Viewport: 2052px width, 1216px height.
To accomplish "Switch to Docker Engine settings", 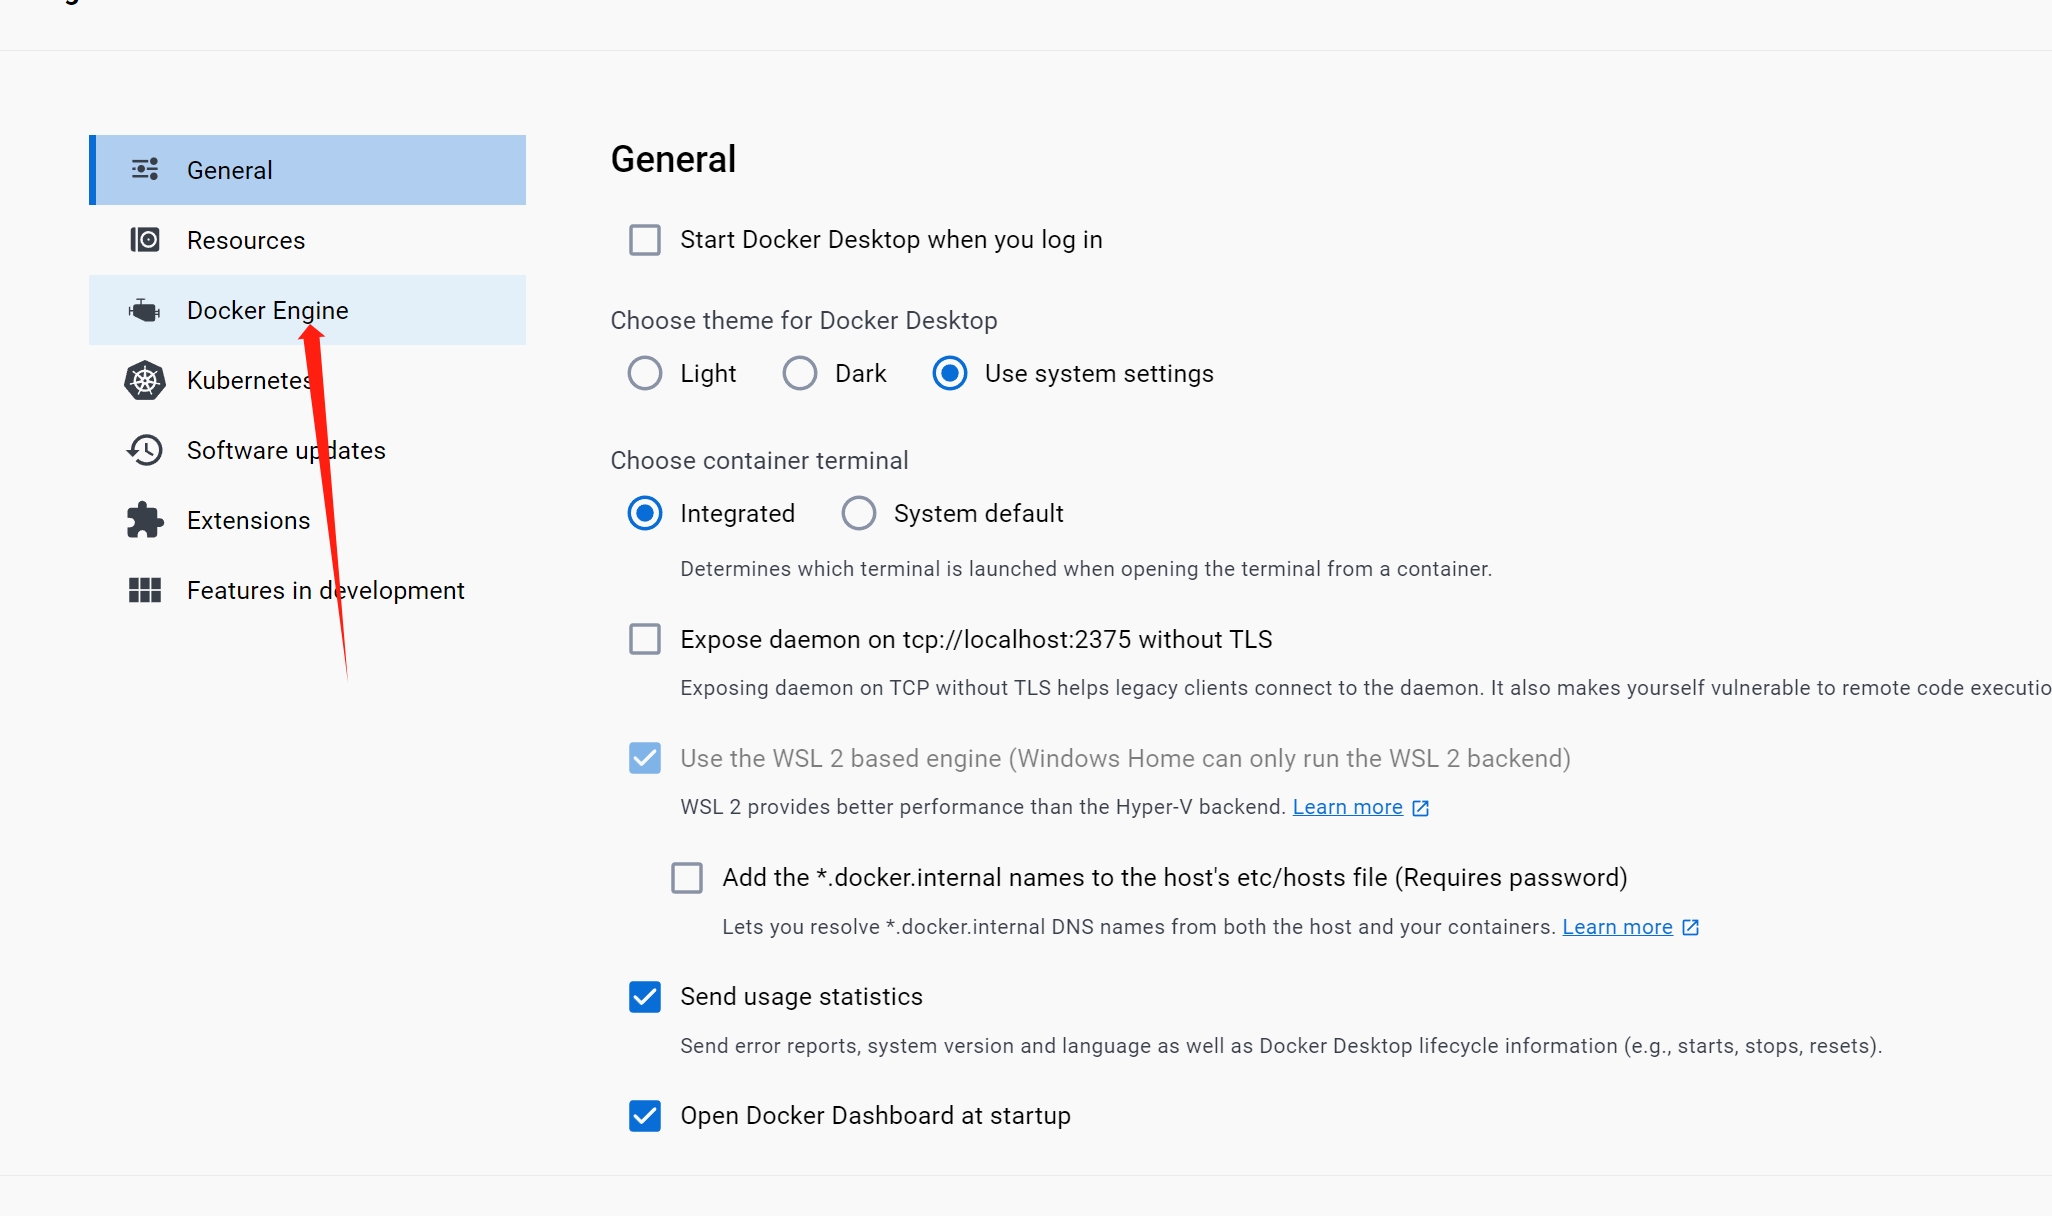I will pyautogui.click(x=307, y=310).
